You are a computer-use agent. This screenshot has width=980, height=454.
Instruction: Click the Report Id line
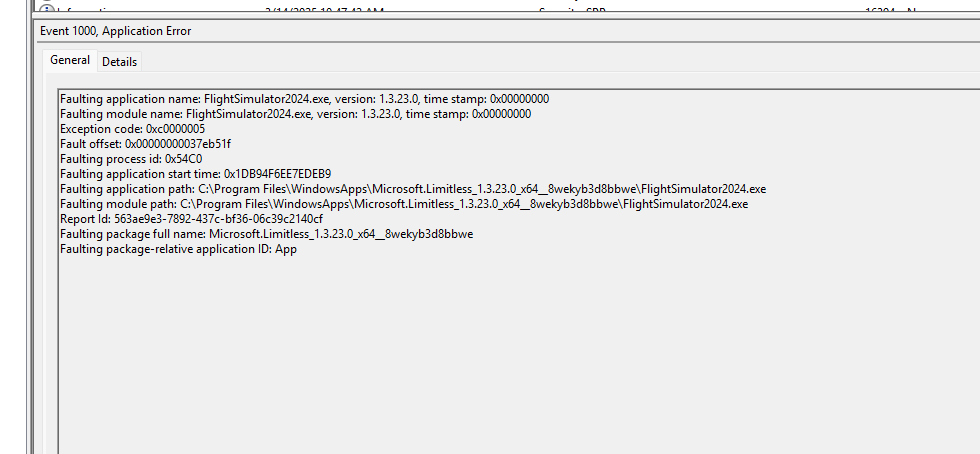(191, 219)
